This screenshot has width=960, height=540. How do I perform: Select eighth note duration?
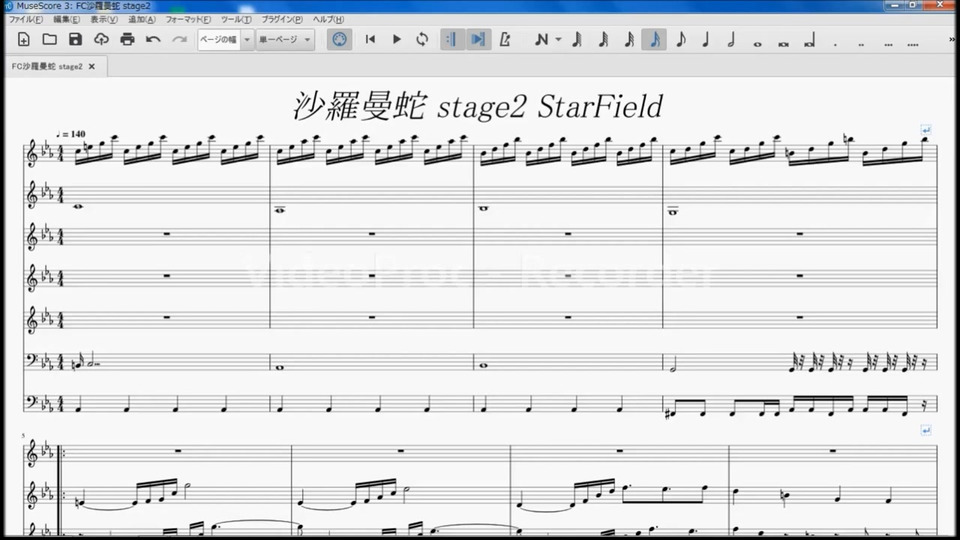pyautogui.click(x=680, y=40)
